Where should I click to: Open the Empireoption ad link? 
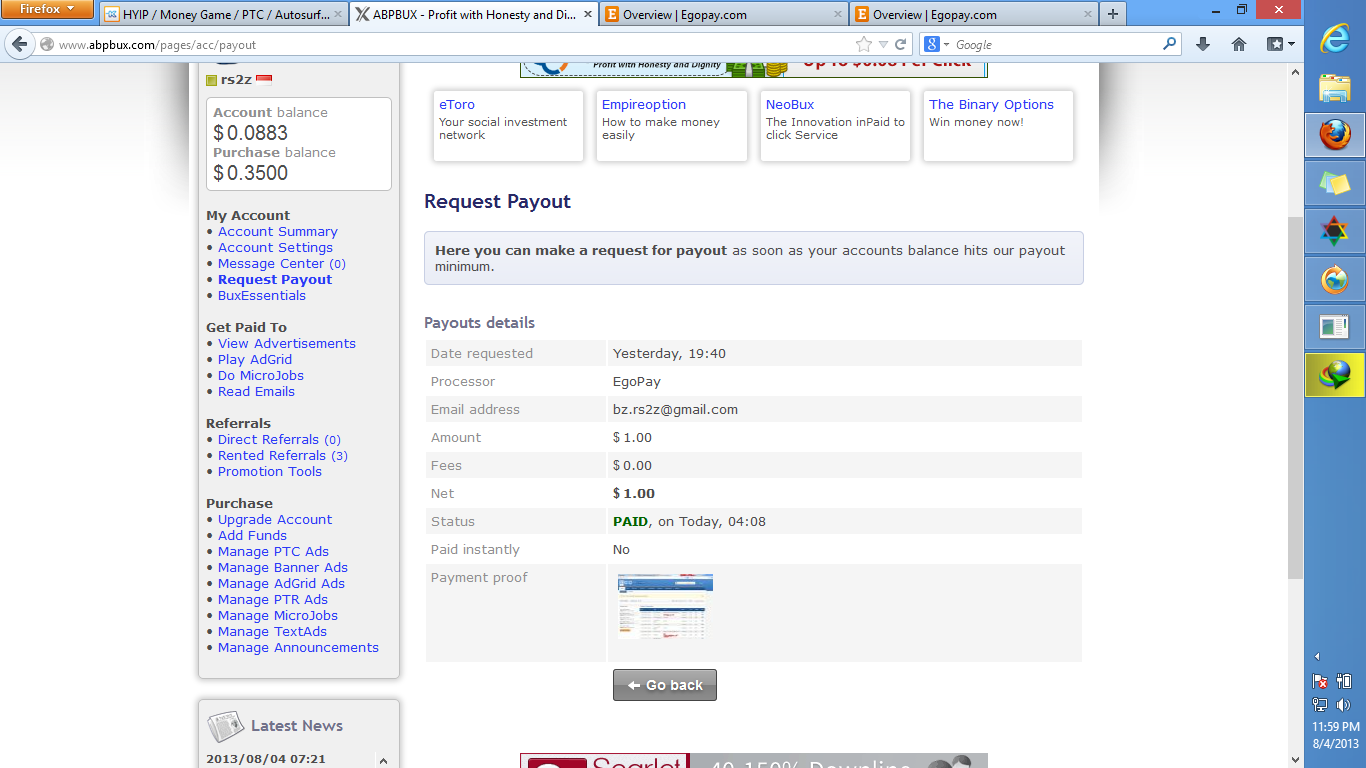tap(644, 104)
